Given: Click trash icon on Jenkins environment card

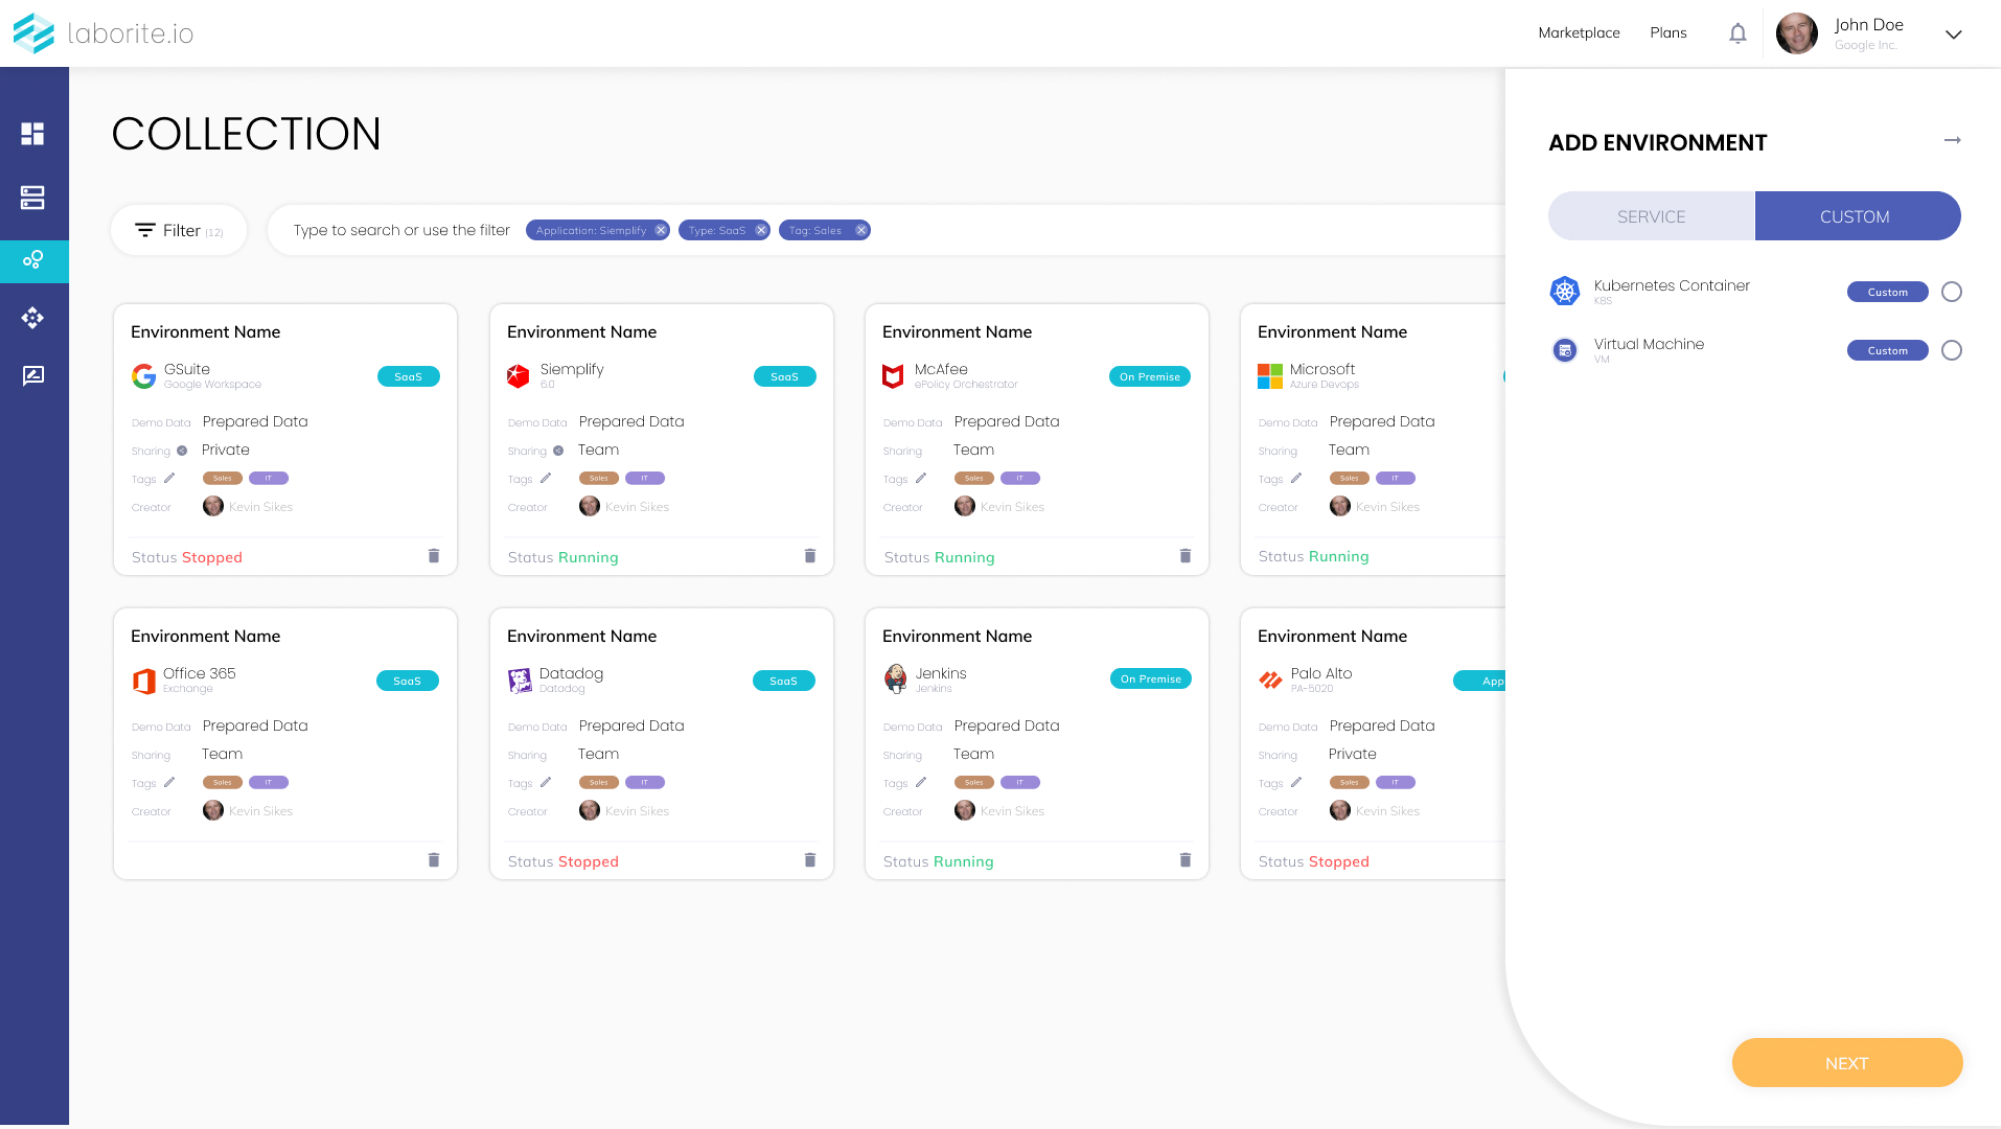Looking at the screenshot, I should click(1185, 860).
